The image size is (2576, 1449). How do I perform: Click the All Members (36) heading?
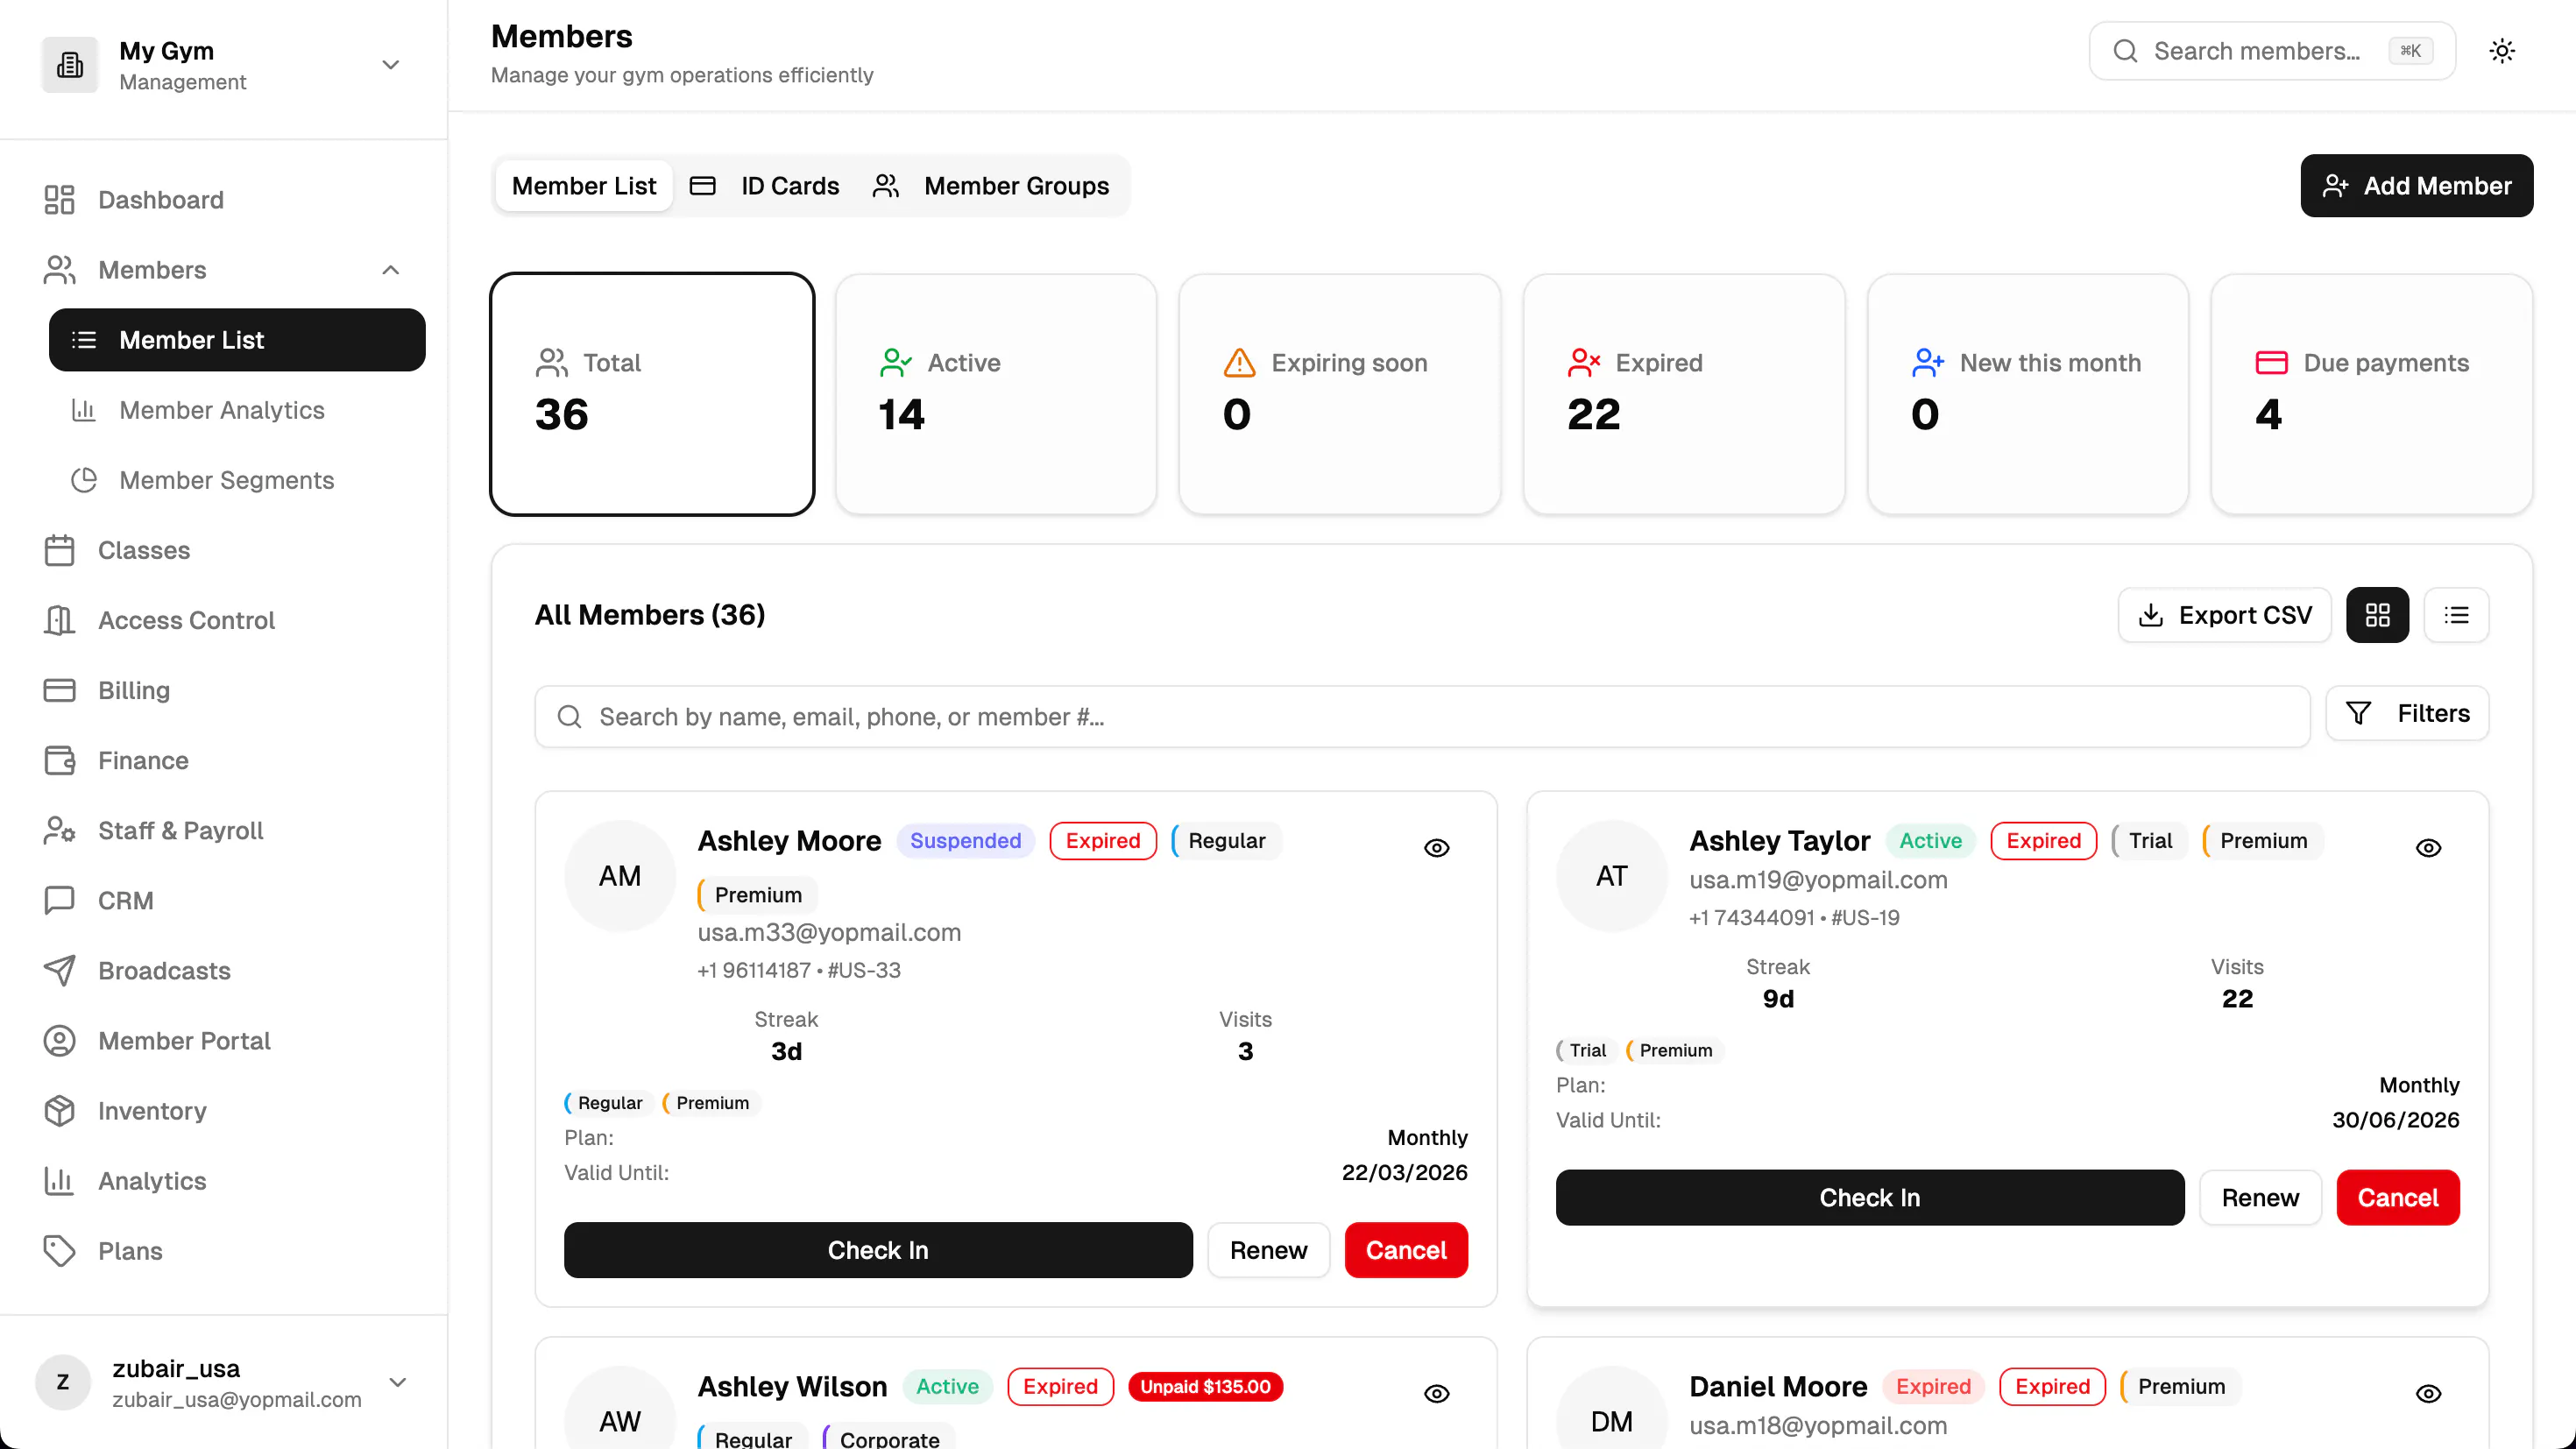click(650, 615)
